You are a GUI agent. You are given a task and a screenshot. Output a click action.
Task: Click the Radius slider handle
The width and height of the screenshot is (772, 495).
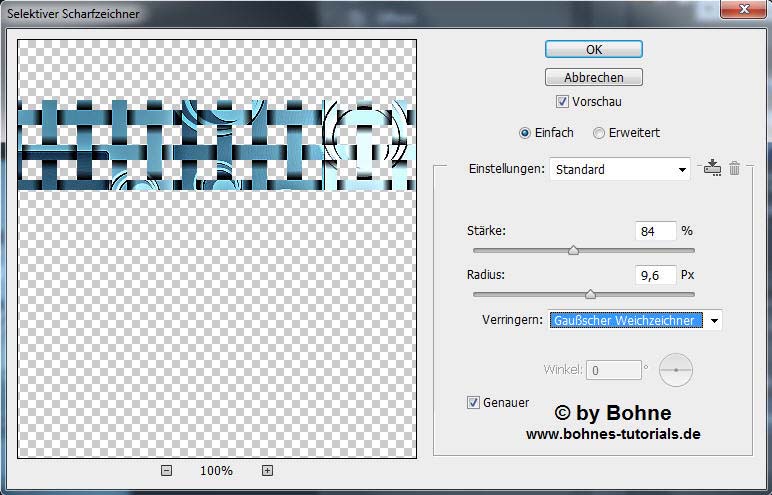pyautogui.click(x=590, y=295)
